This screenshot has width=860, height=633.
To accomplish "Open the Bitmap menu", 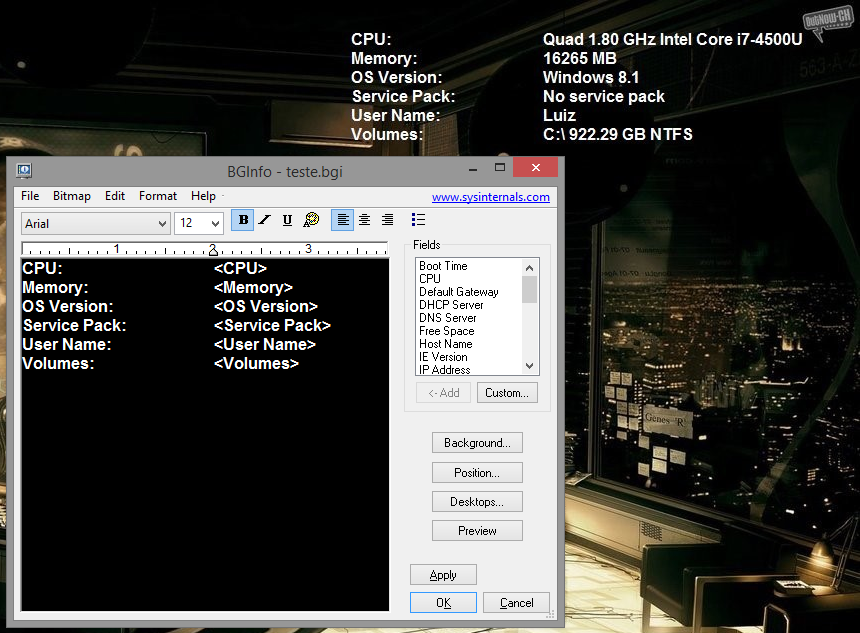I will coord(72,196).
